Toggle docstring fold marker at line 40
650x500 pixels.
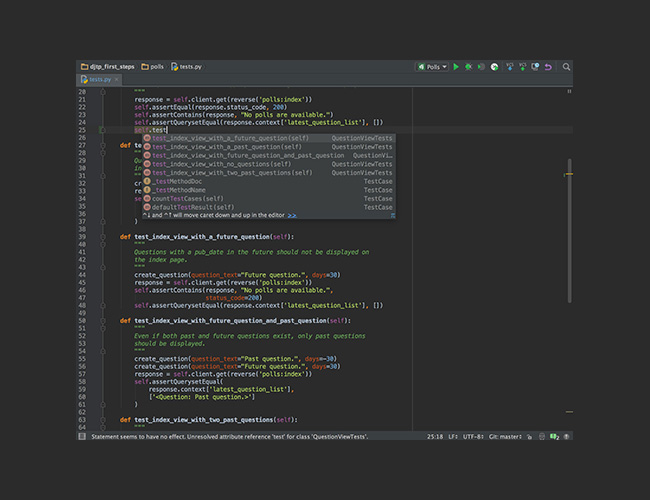coord(103,245)
